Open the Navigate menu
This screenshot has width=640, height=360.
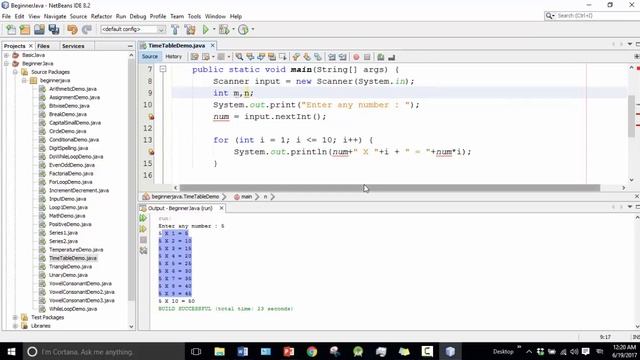point(55,16)
